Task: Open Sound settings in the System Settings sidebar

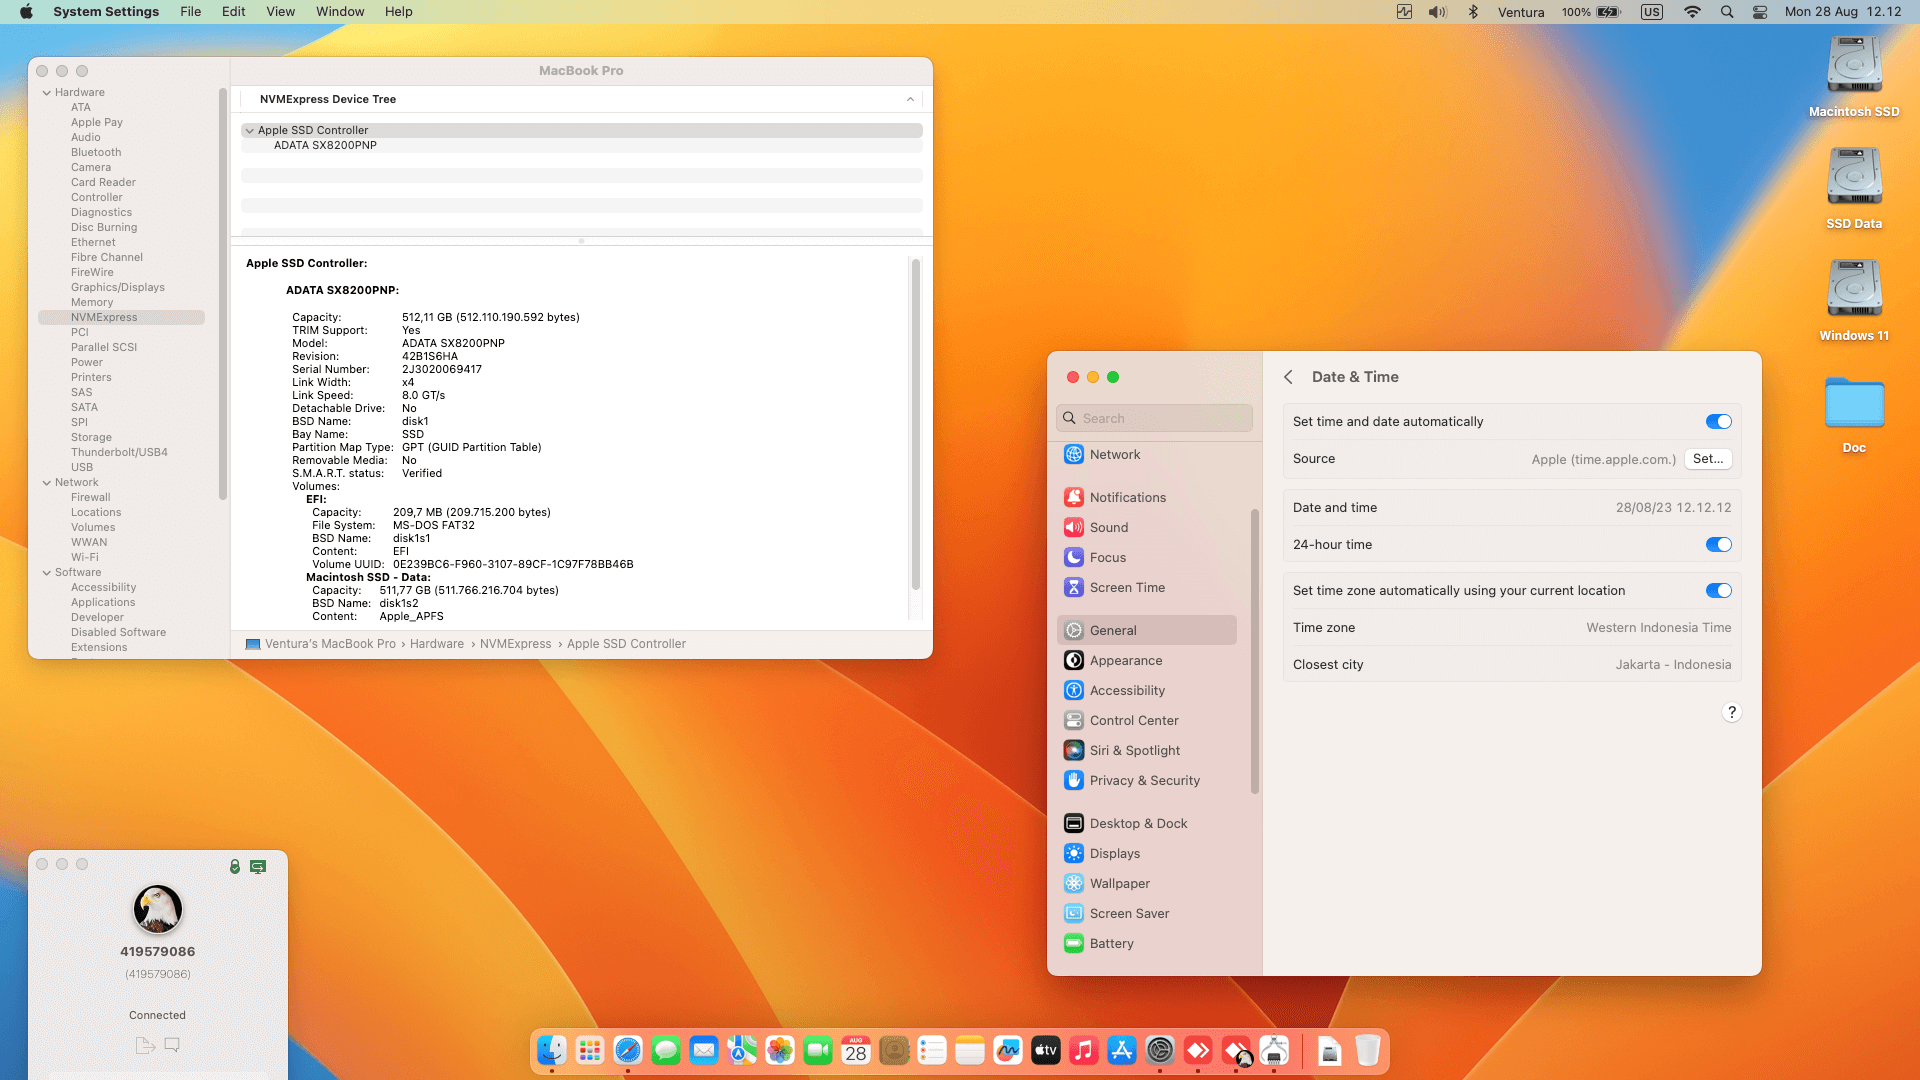Action: pyautogui.click(x=1108, y=527)
